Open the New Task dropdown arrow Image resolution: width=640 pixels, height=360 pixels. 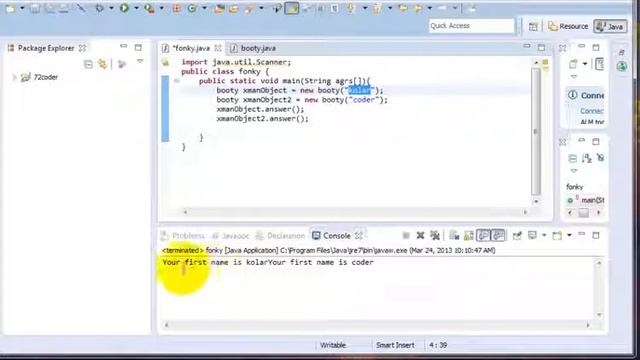pyautogui.click(x=584, y=64)
